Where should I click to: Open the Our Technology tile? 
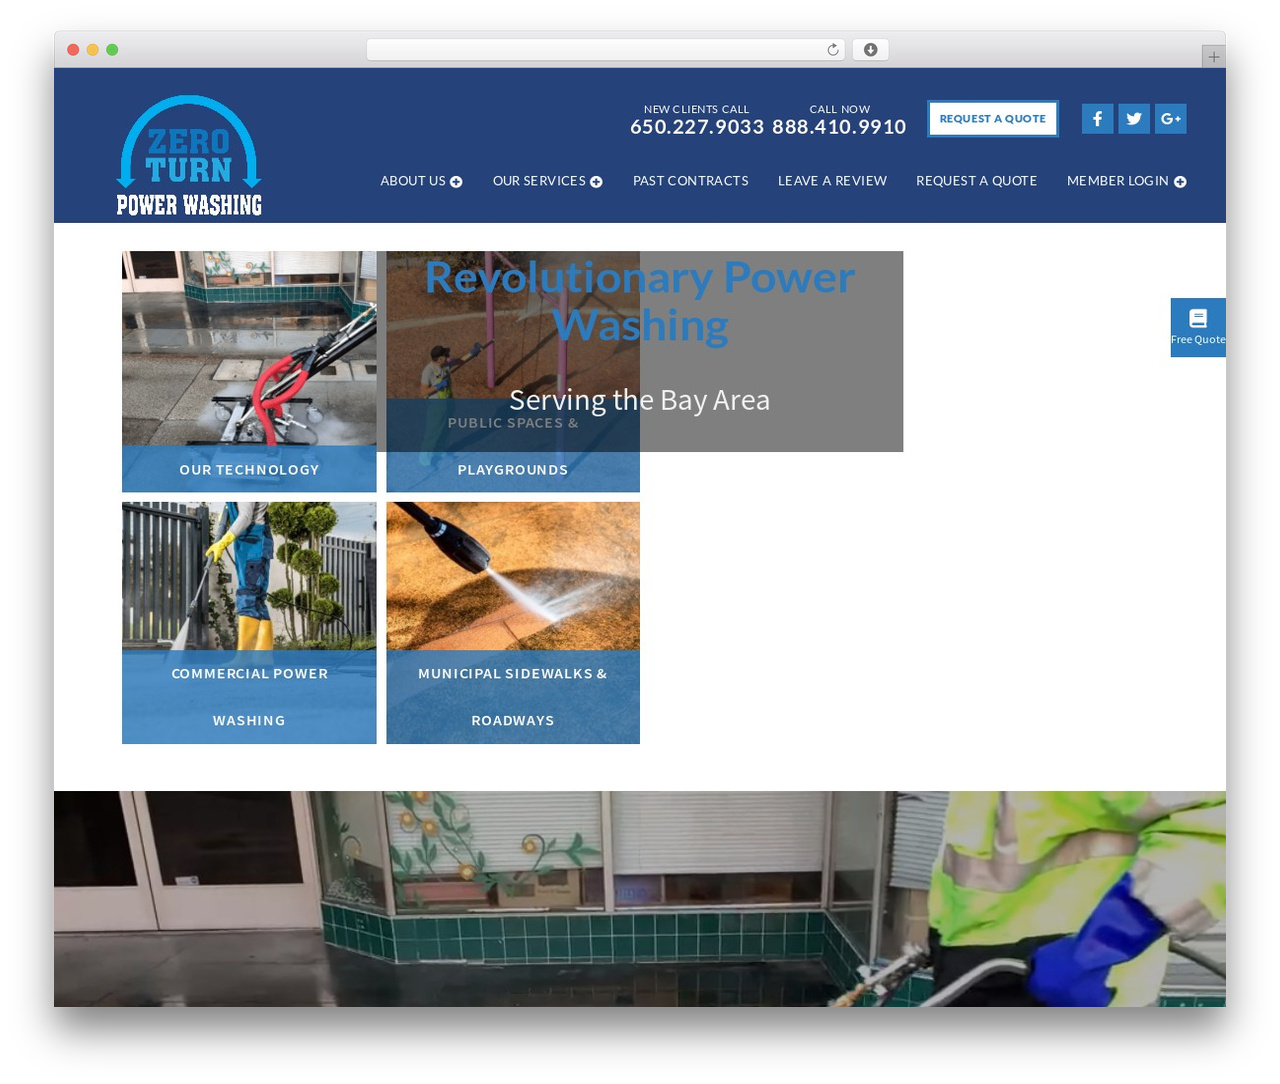pyautogui.click(x=249, y=371)
